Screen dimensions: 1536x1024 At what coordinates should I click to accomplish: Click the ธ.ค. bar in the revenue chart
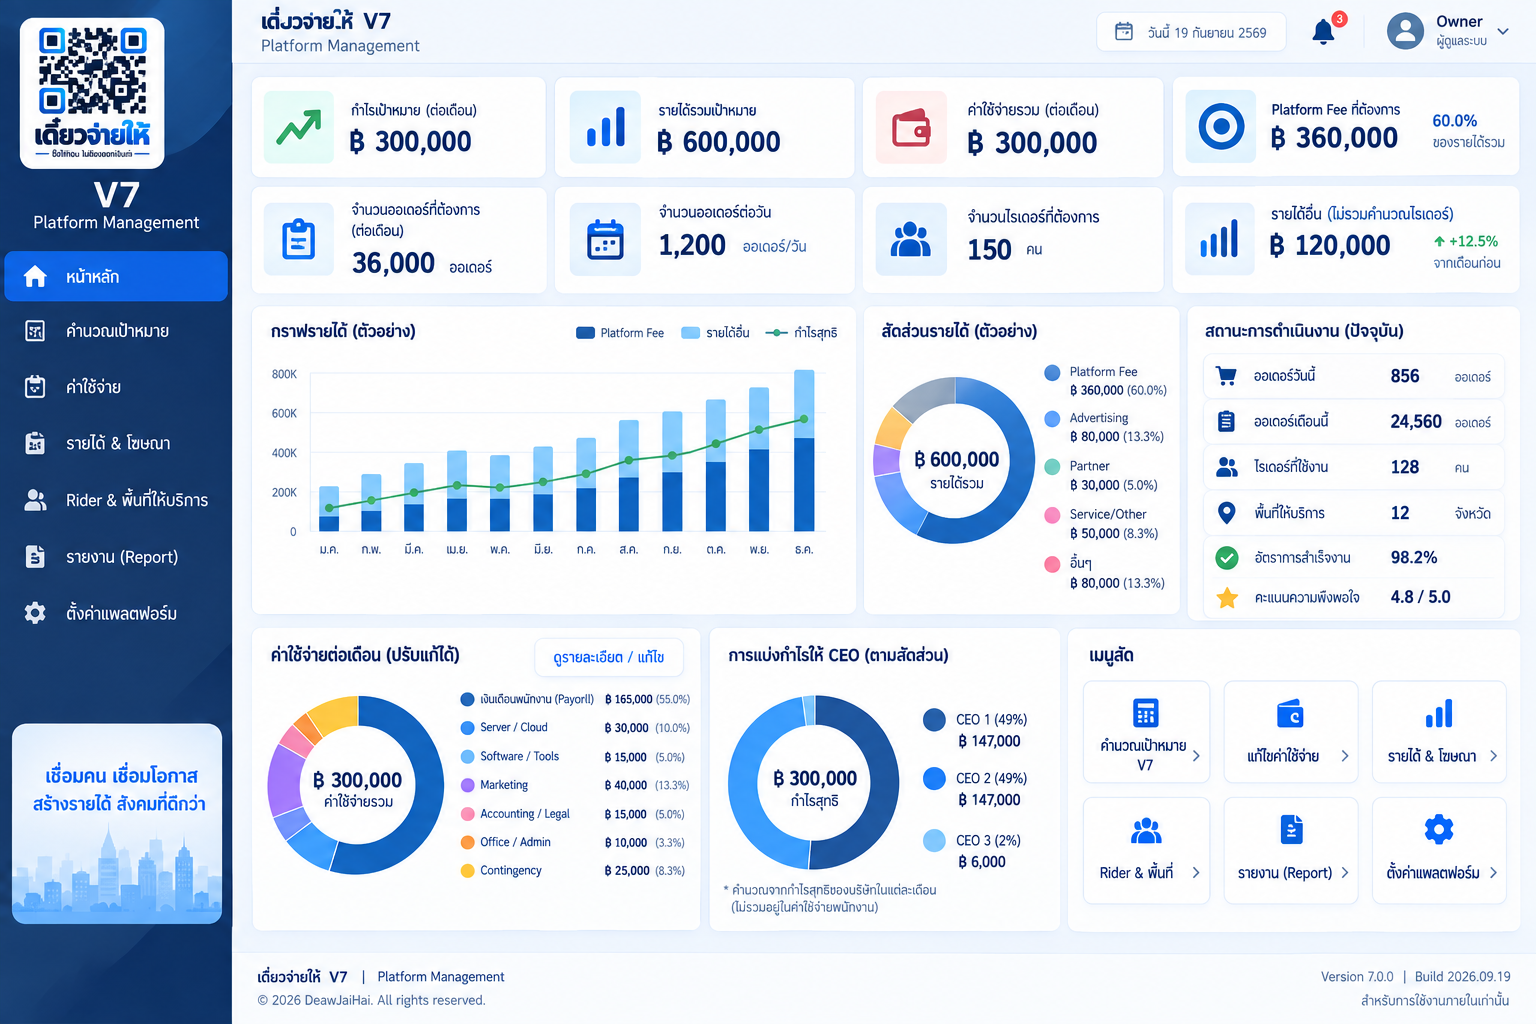point(804,451)
